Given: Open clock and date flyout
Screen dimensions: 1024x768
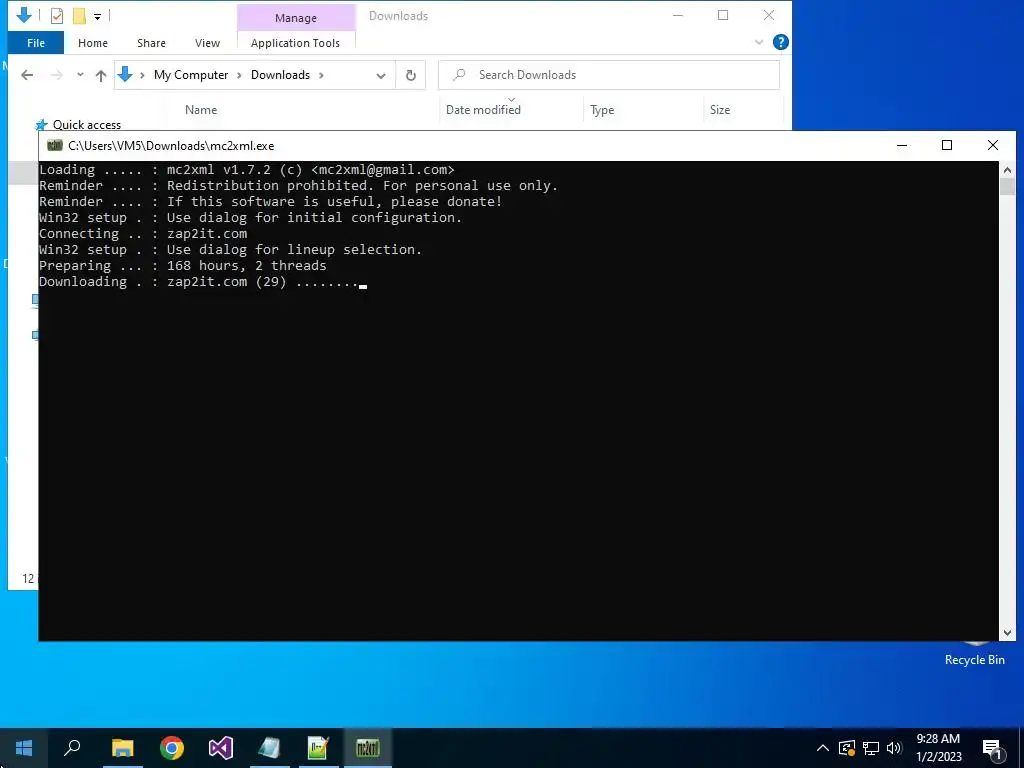Looking at the screenshot, I should pos(938,748).
